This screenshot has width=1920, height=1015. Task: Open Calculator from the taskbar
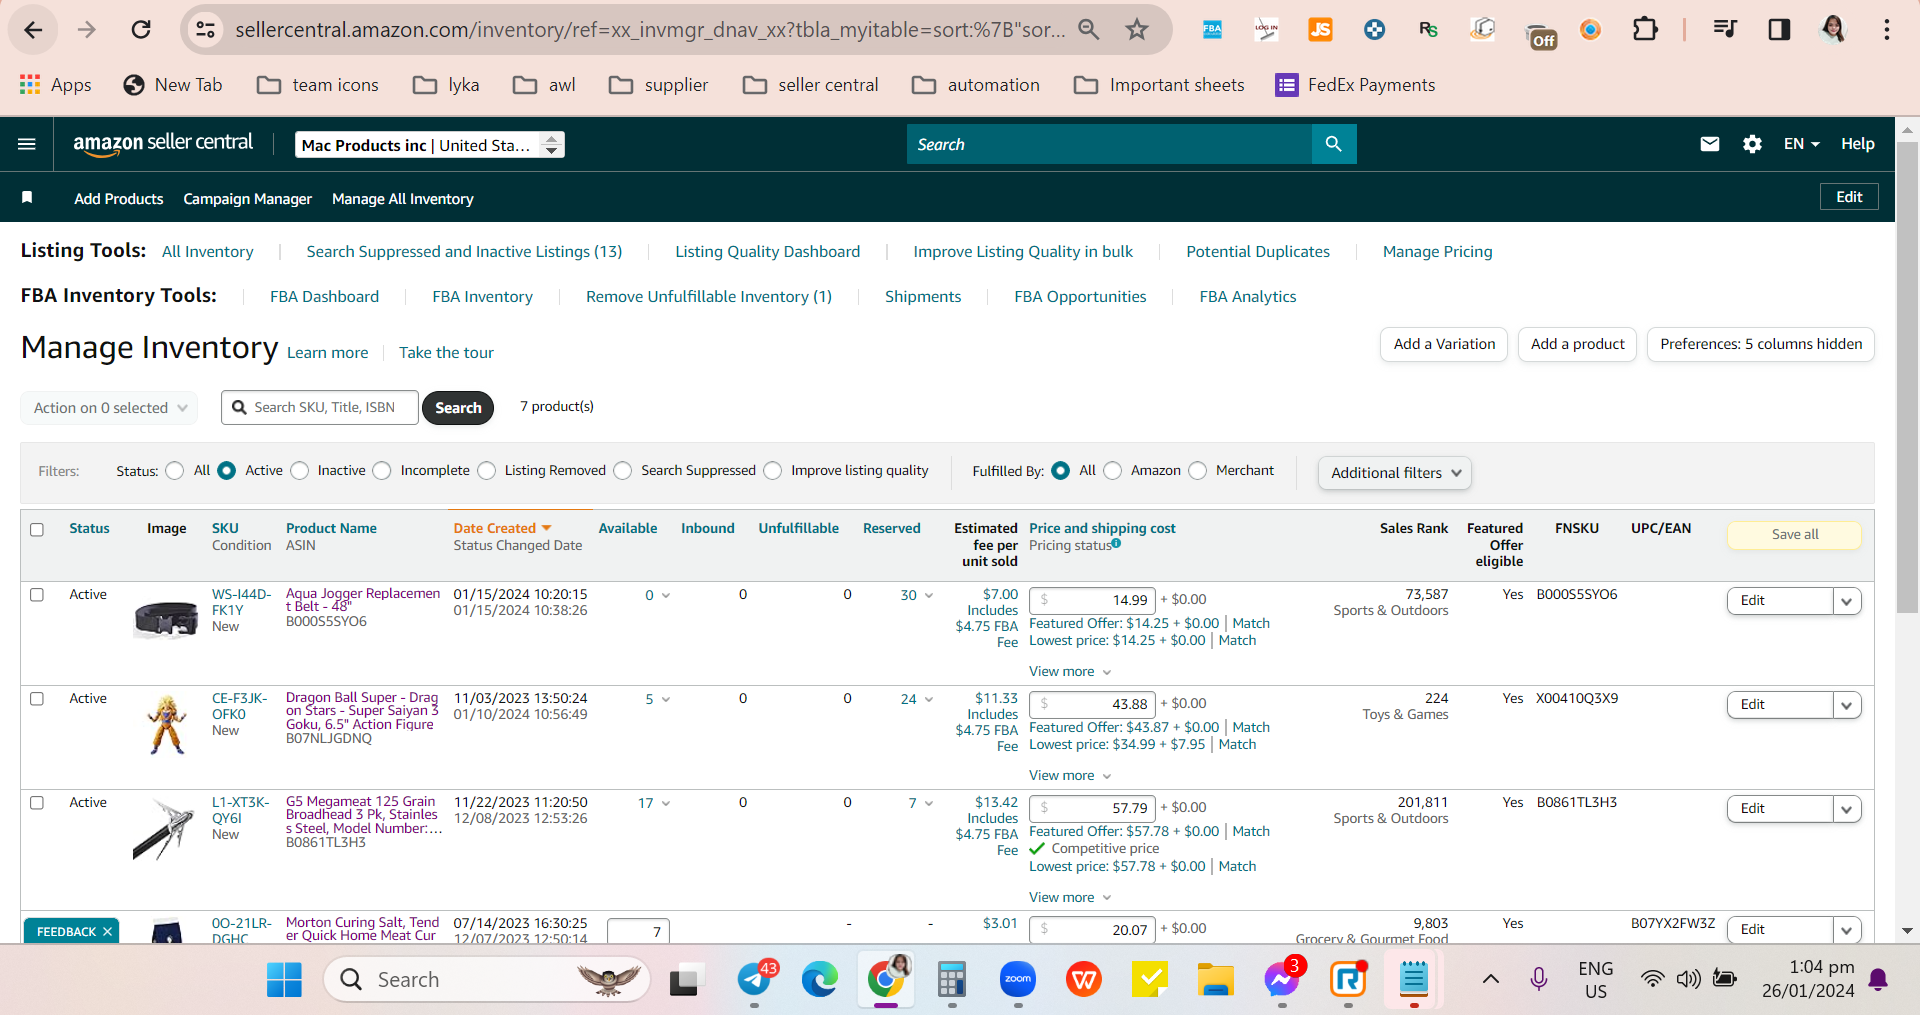951,980
